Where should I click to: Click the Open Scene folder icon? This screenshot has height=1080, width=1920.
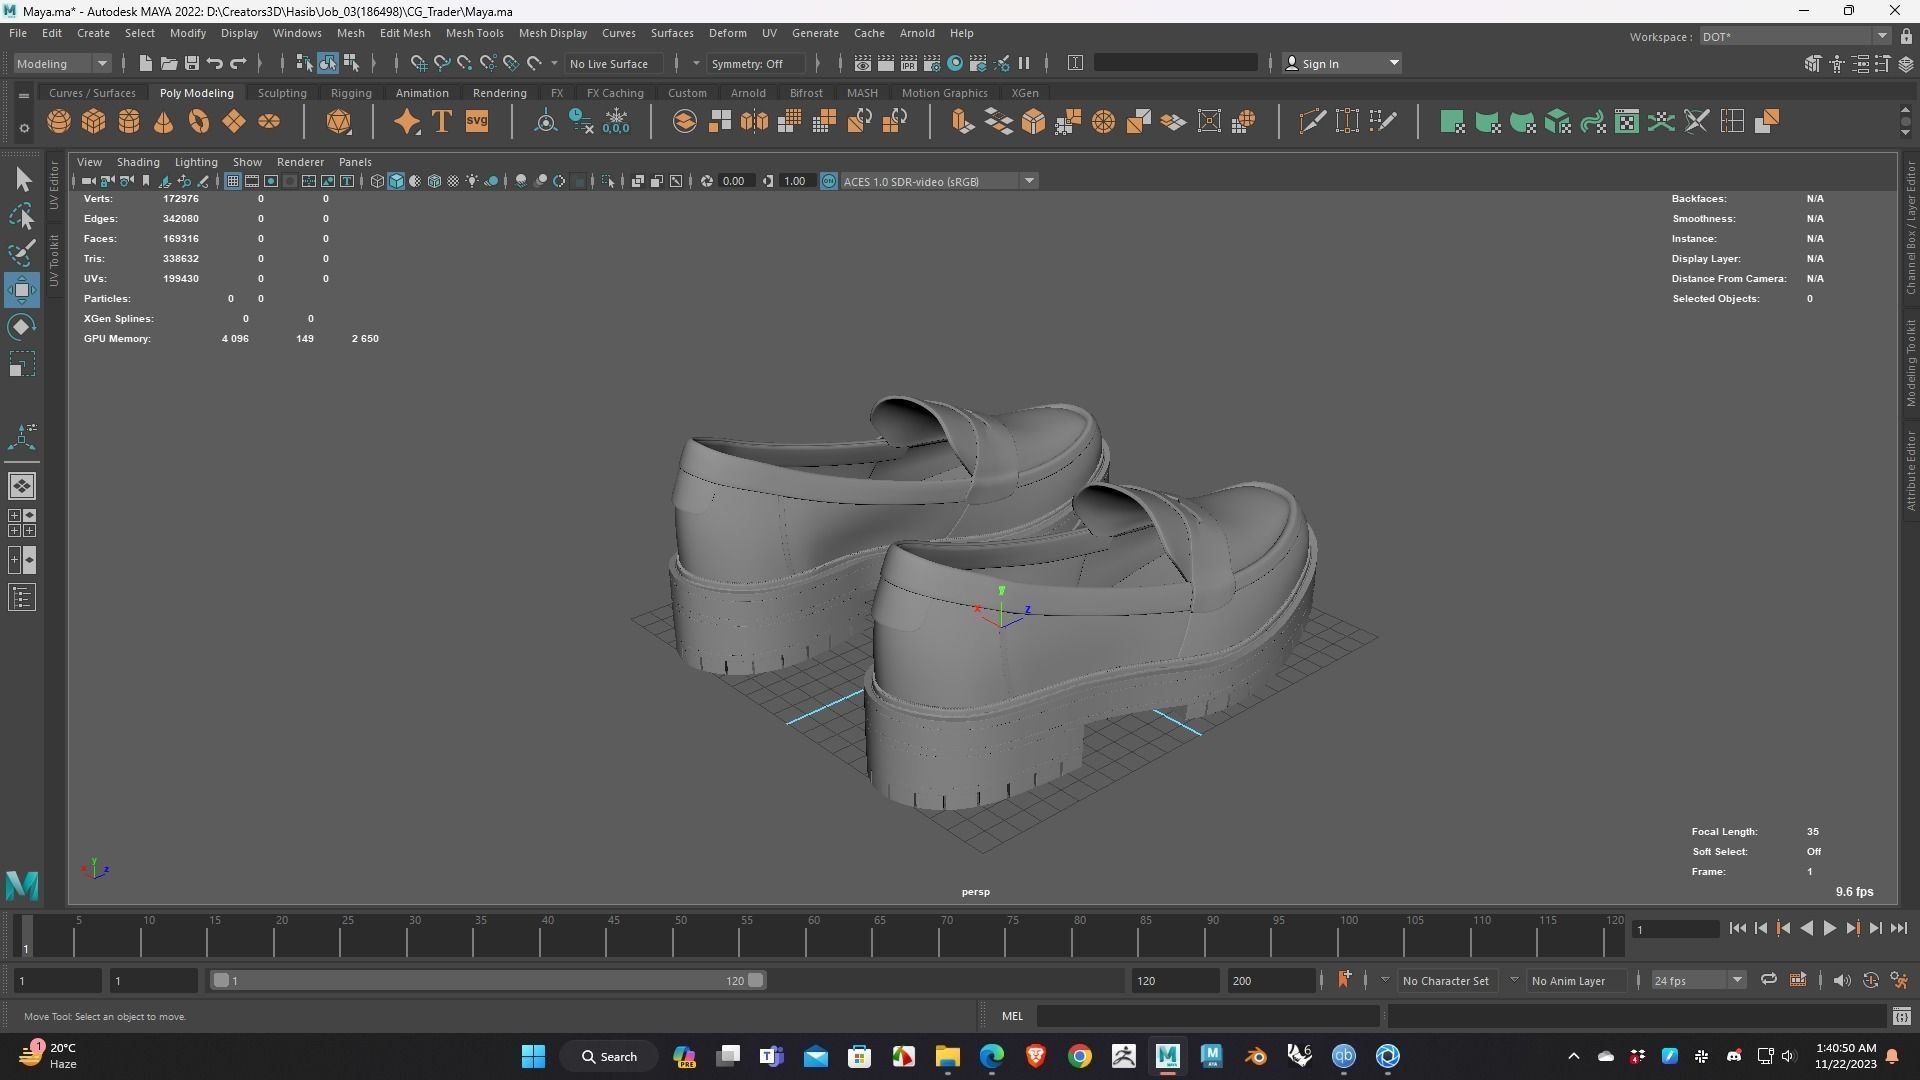coord(168,63)
